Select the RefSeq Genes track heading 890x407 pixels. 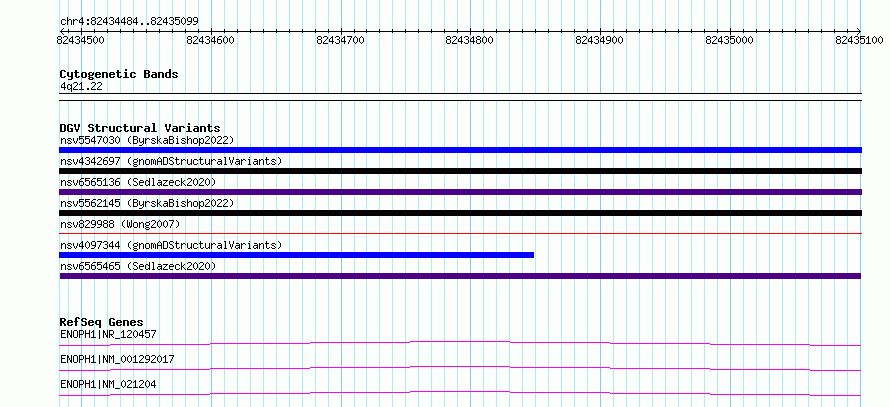click(101, 322)
